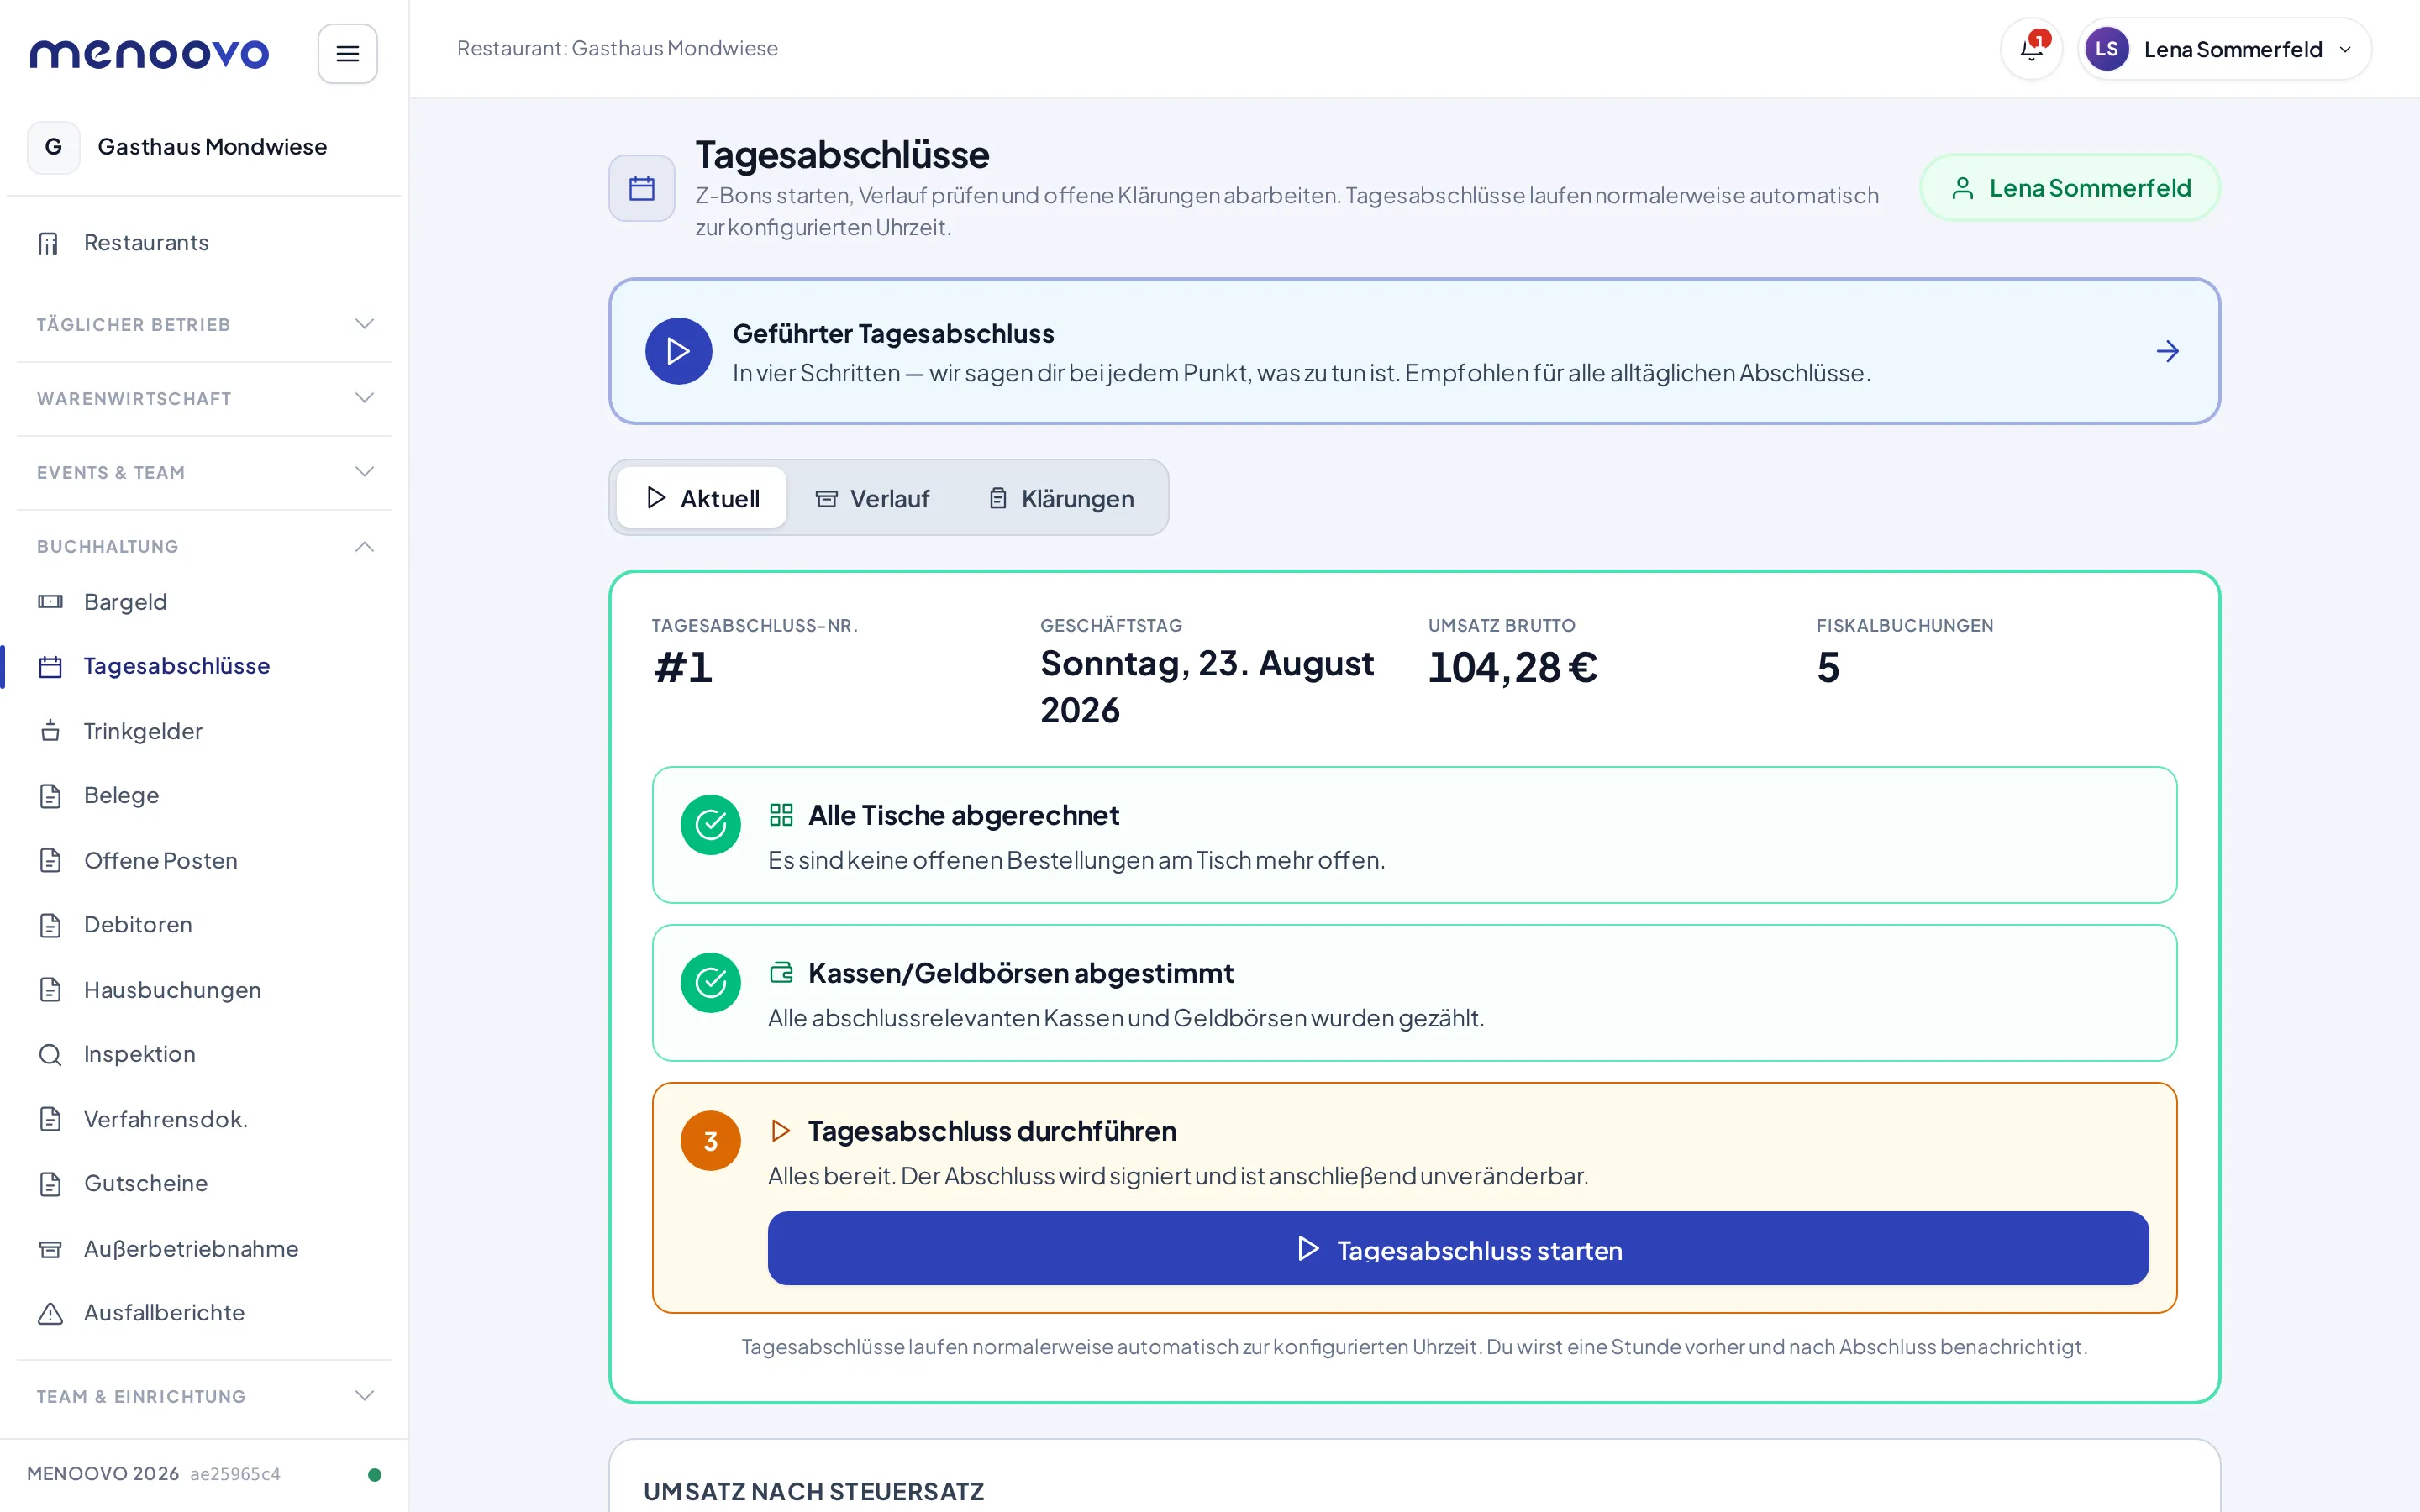Open the notifications bell
The height and width of the screenshot is (1512, 2420).
coord(2031,49)
